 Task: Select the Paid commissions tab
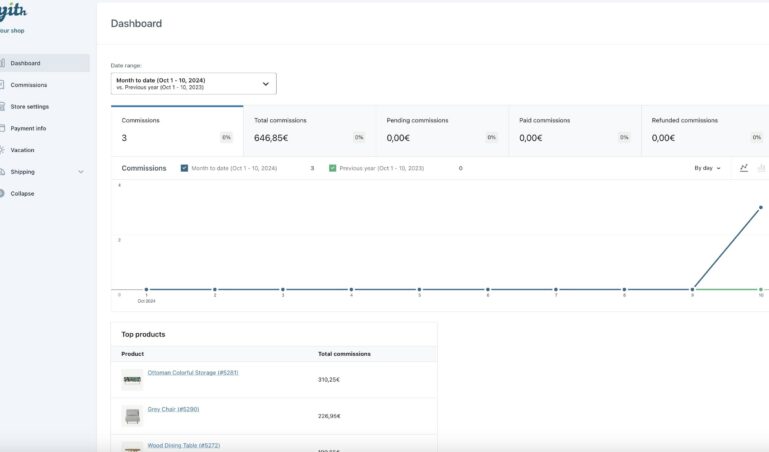(574, 130)
